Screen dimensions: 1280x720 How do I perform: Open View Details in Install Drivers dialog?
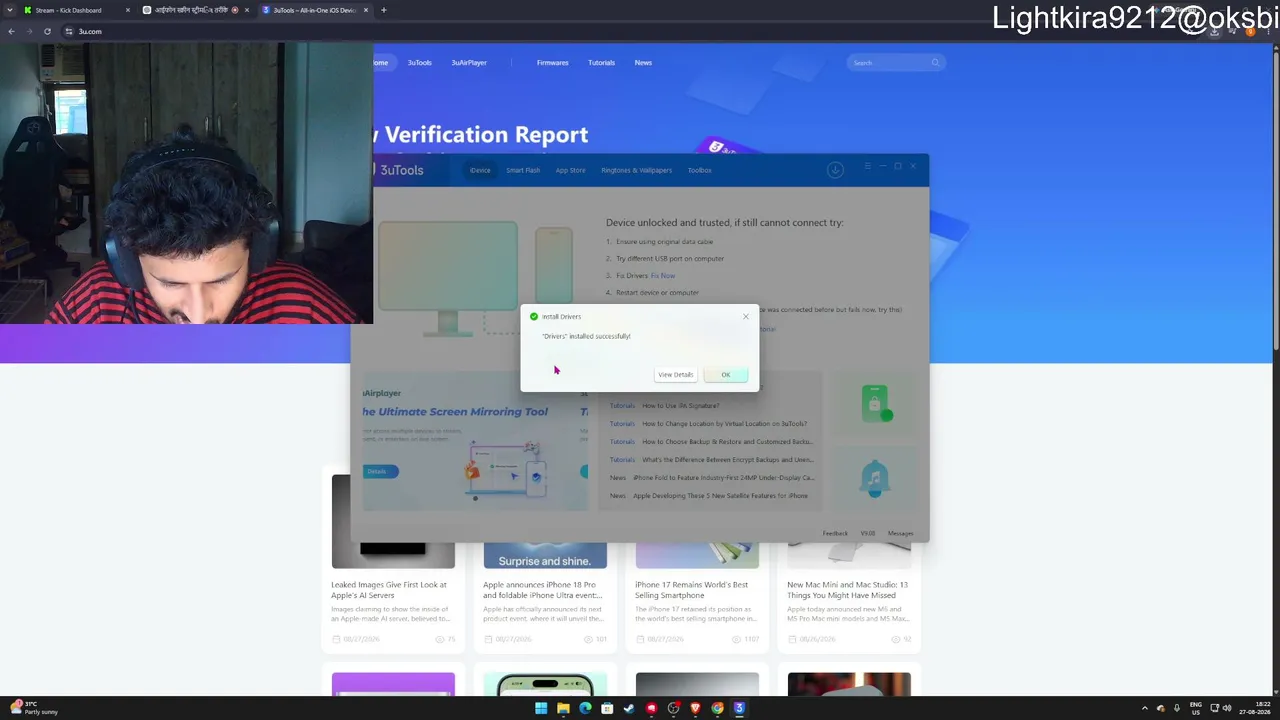click(675, 375)
